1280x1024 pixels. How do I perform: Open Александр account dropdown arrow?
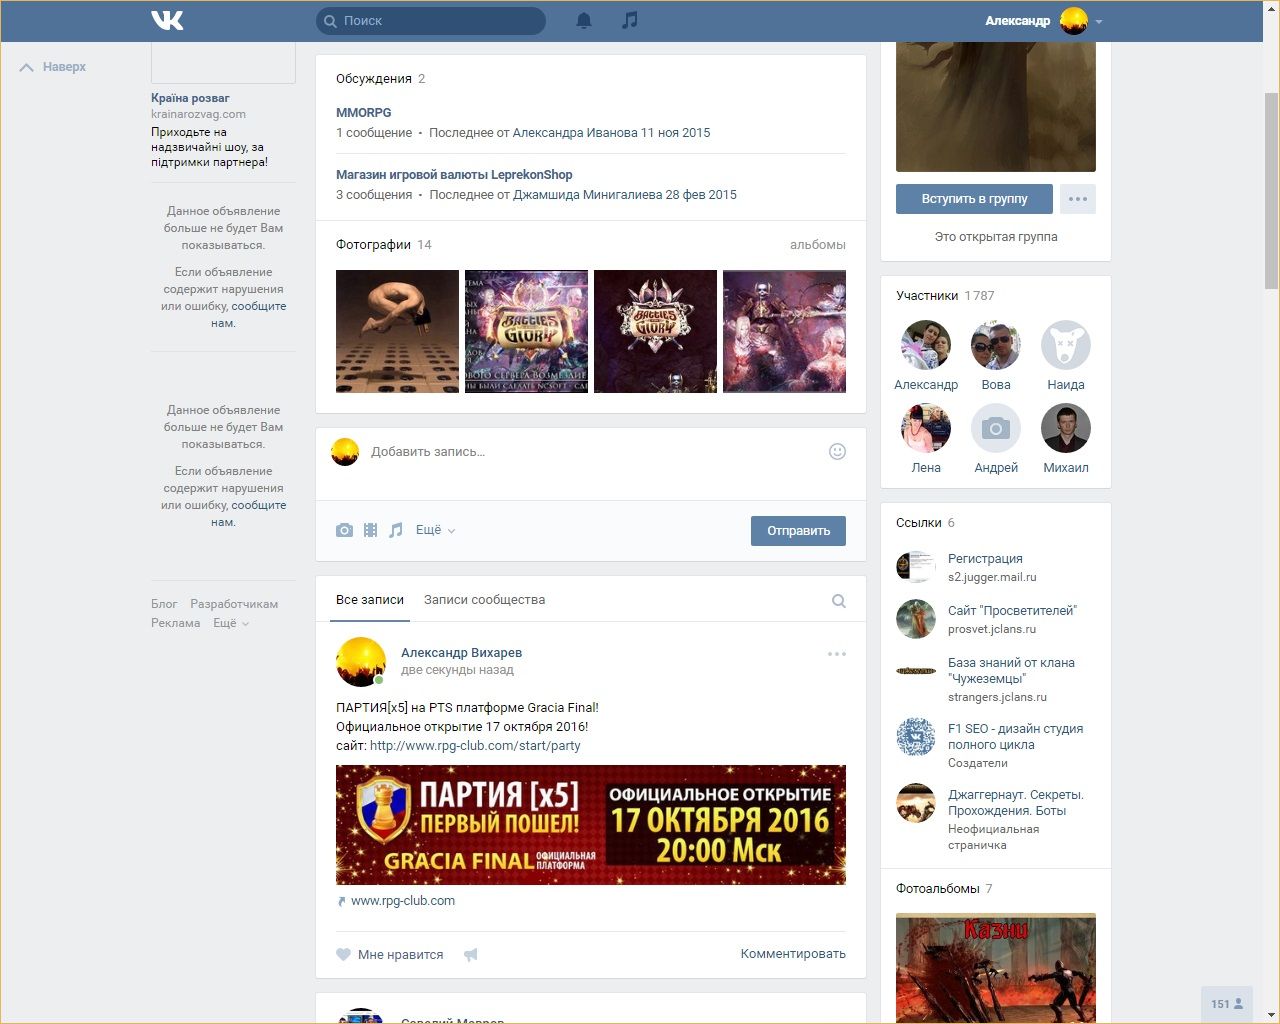coord(1098,21)
